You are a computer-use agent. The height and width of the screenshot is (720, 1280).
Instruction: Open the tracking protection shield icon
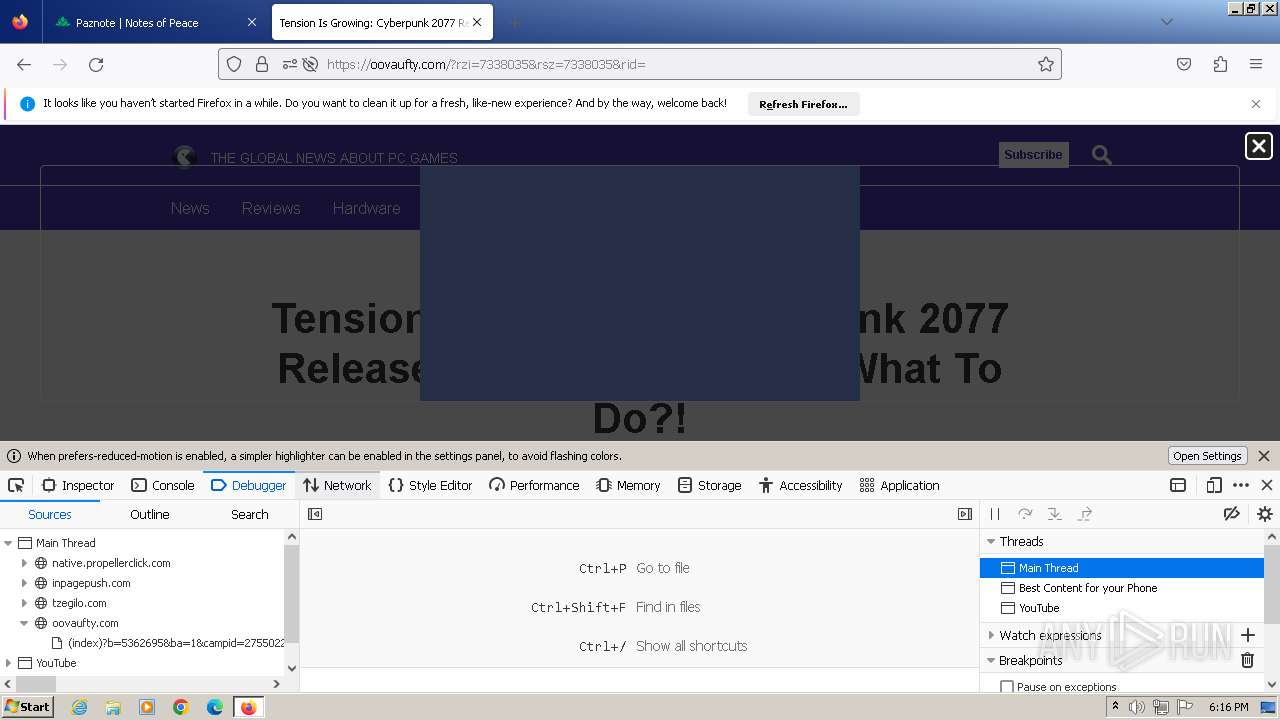pyautogui.click(x=234, y=64)
